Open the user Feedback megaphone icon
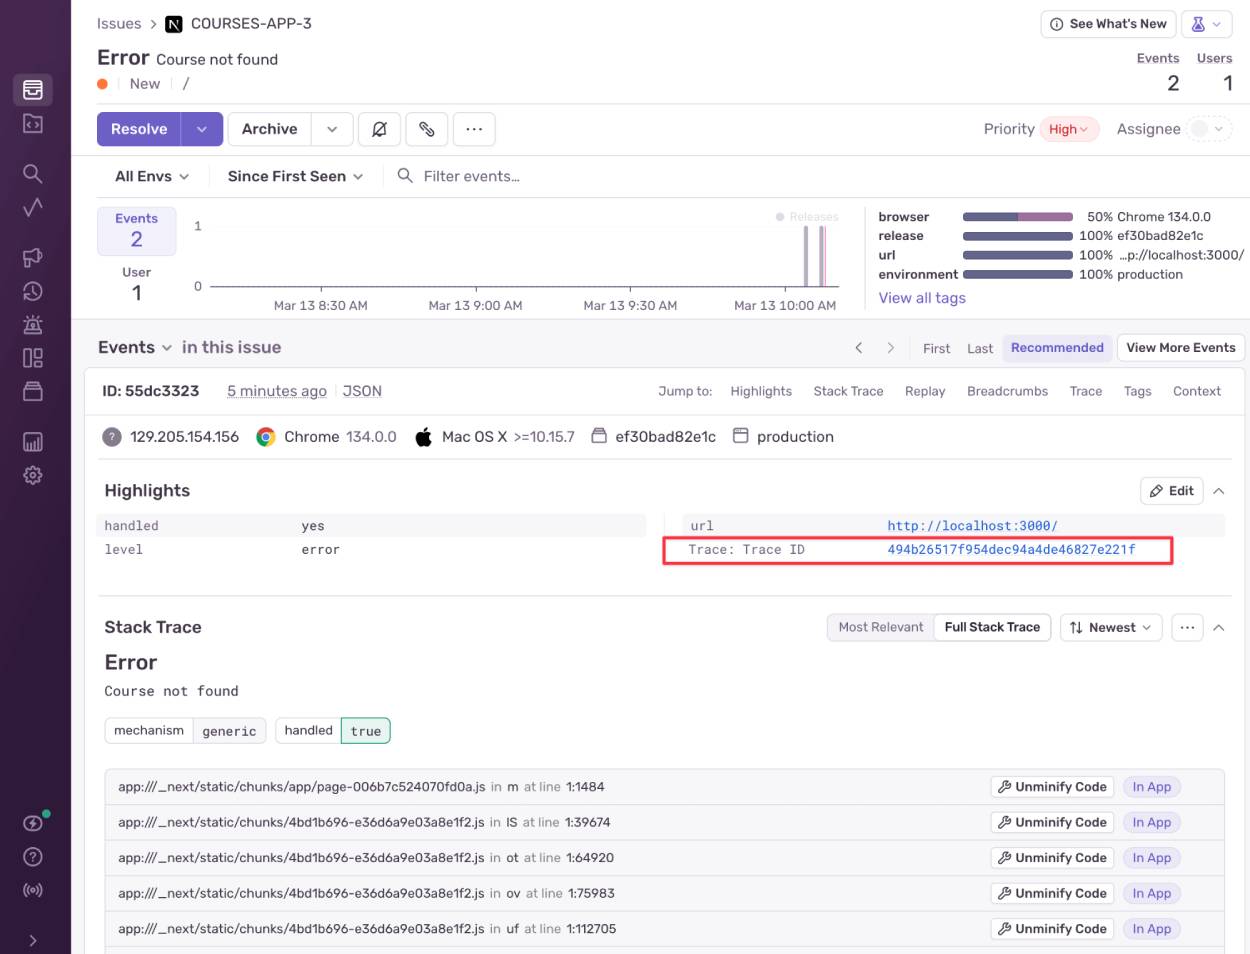The width and height of the screenshot is (1250, 954). click(33, 258)
